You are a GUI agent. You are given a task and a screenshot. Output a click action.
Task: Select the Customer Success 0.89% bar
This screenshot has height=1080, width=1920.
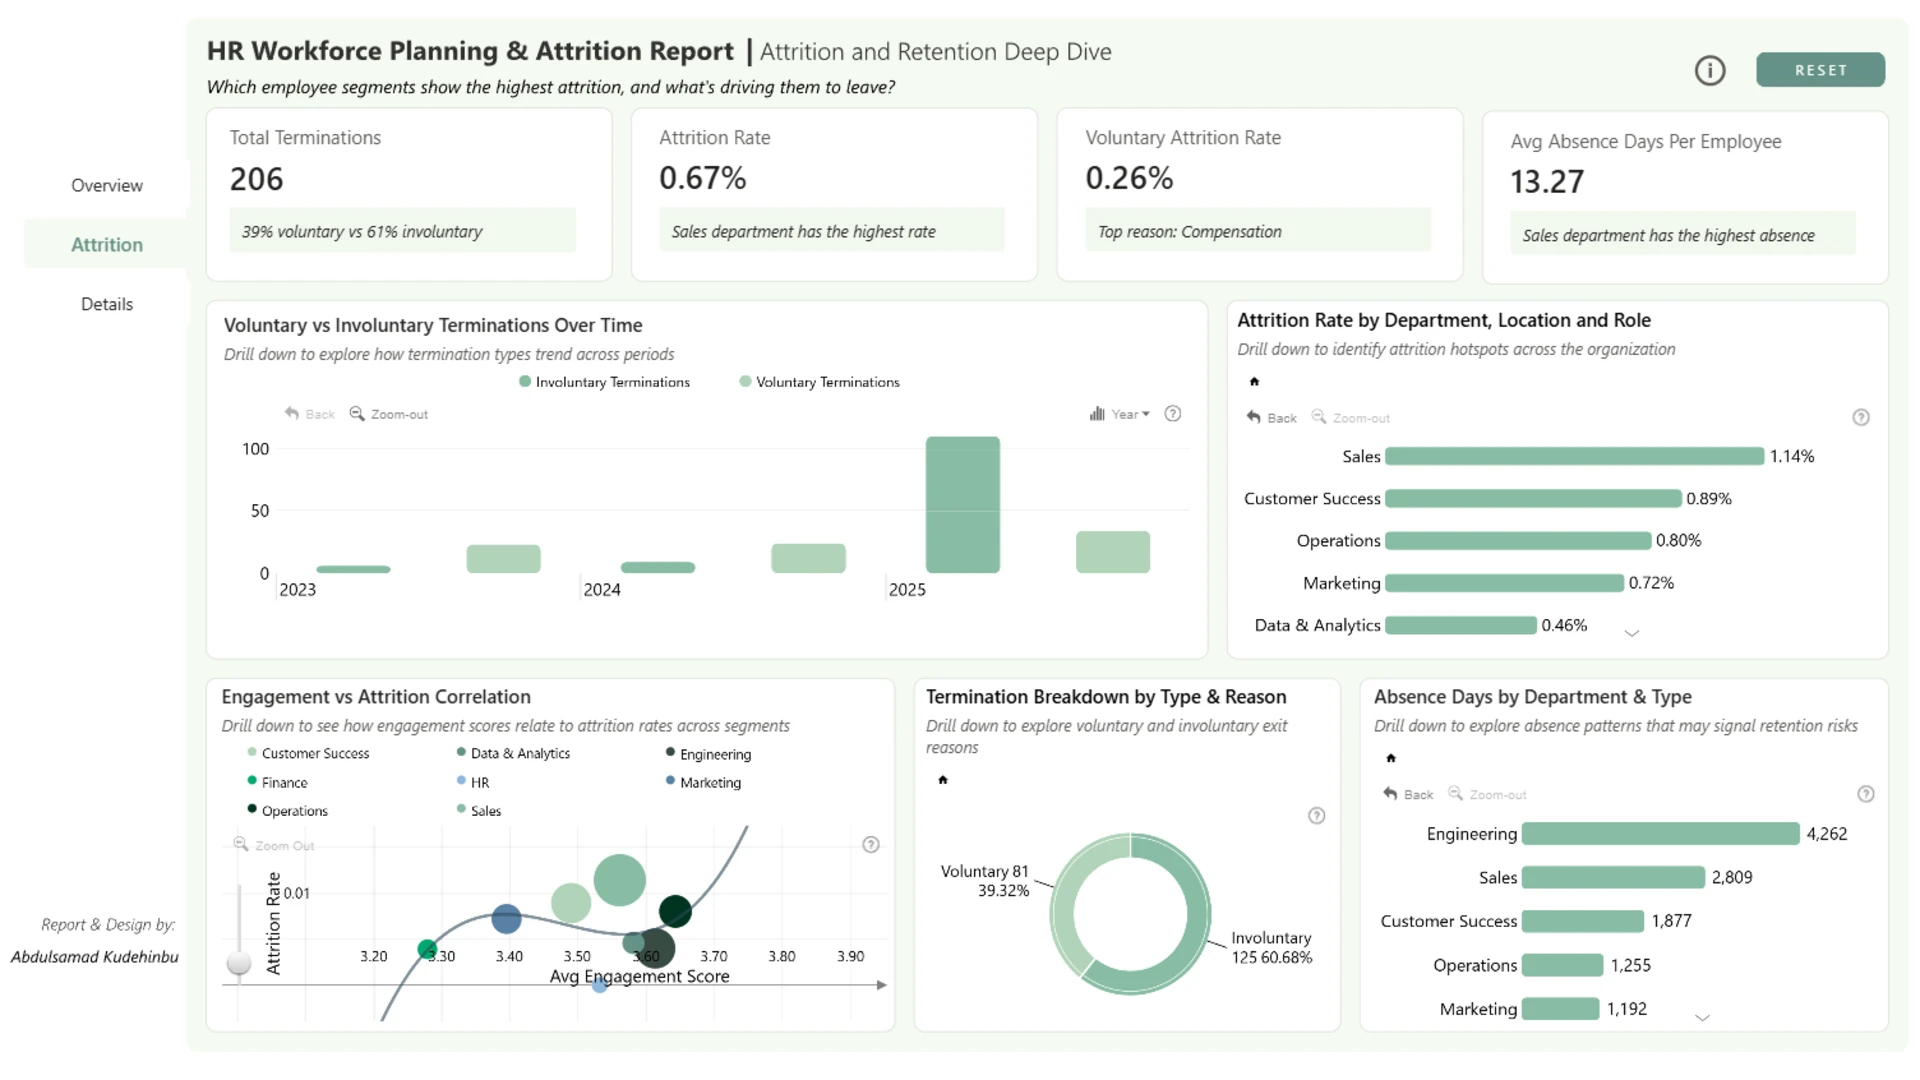(1533, 498)
